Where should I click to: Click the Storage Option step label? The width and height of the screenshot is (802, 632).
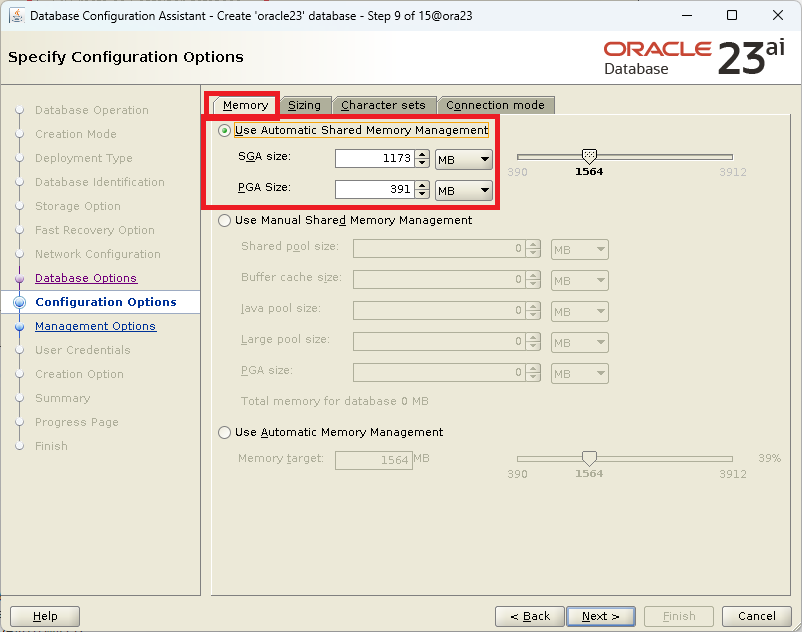coord(78,206)
